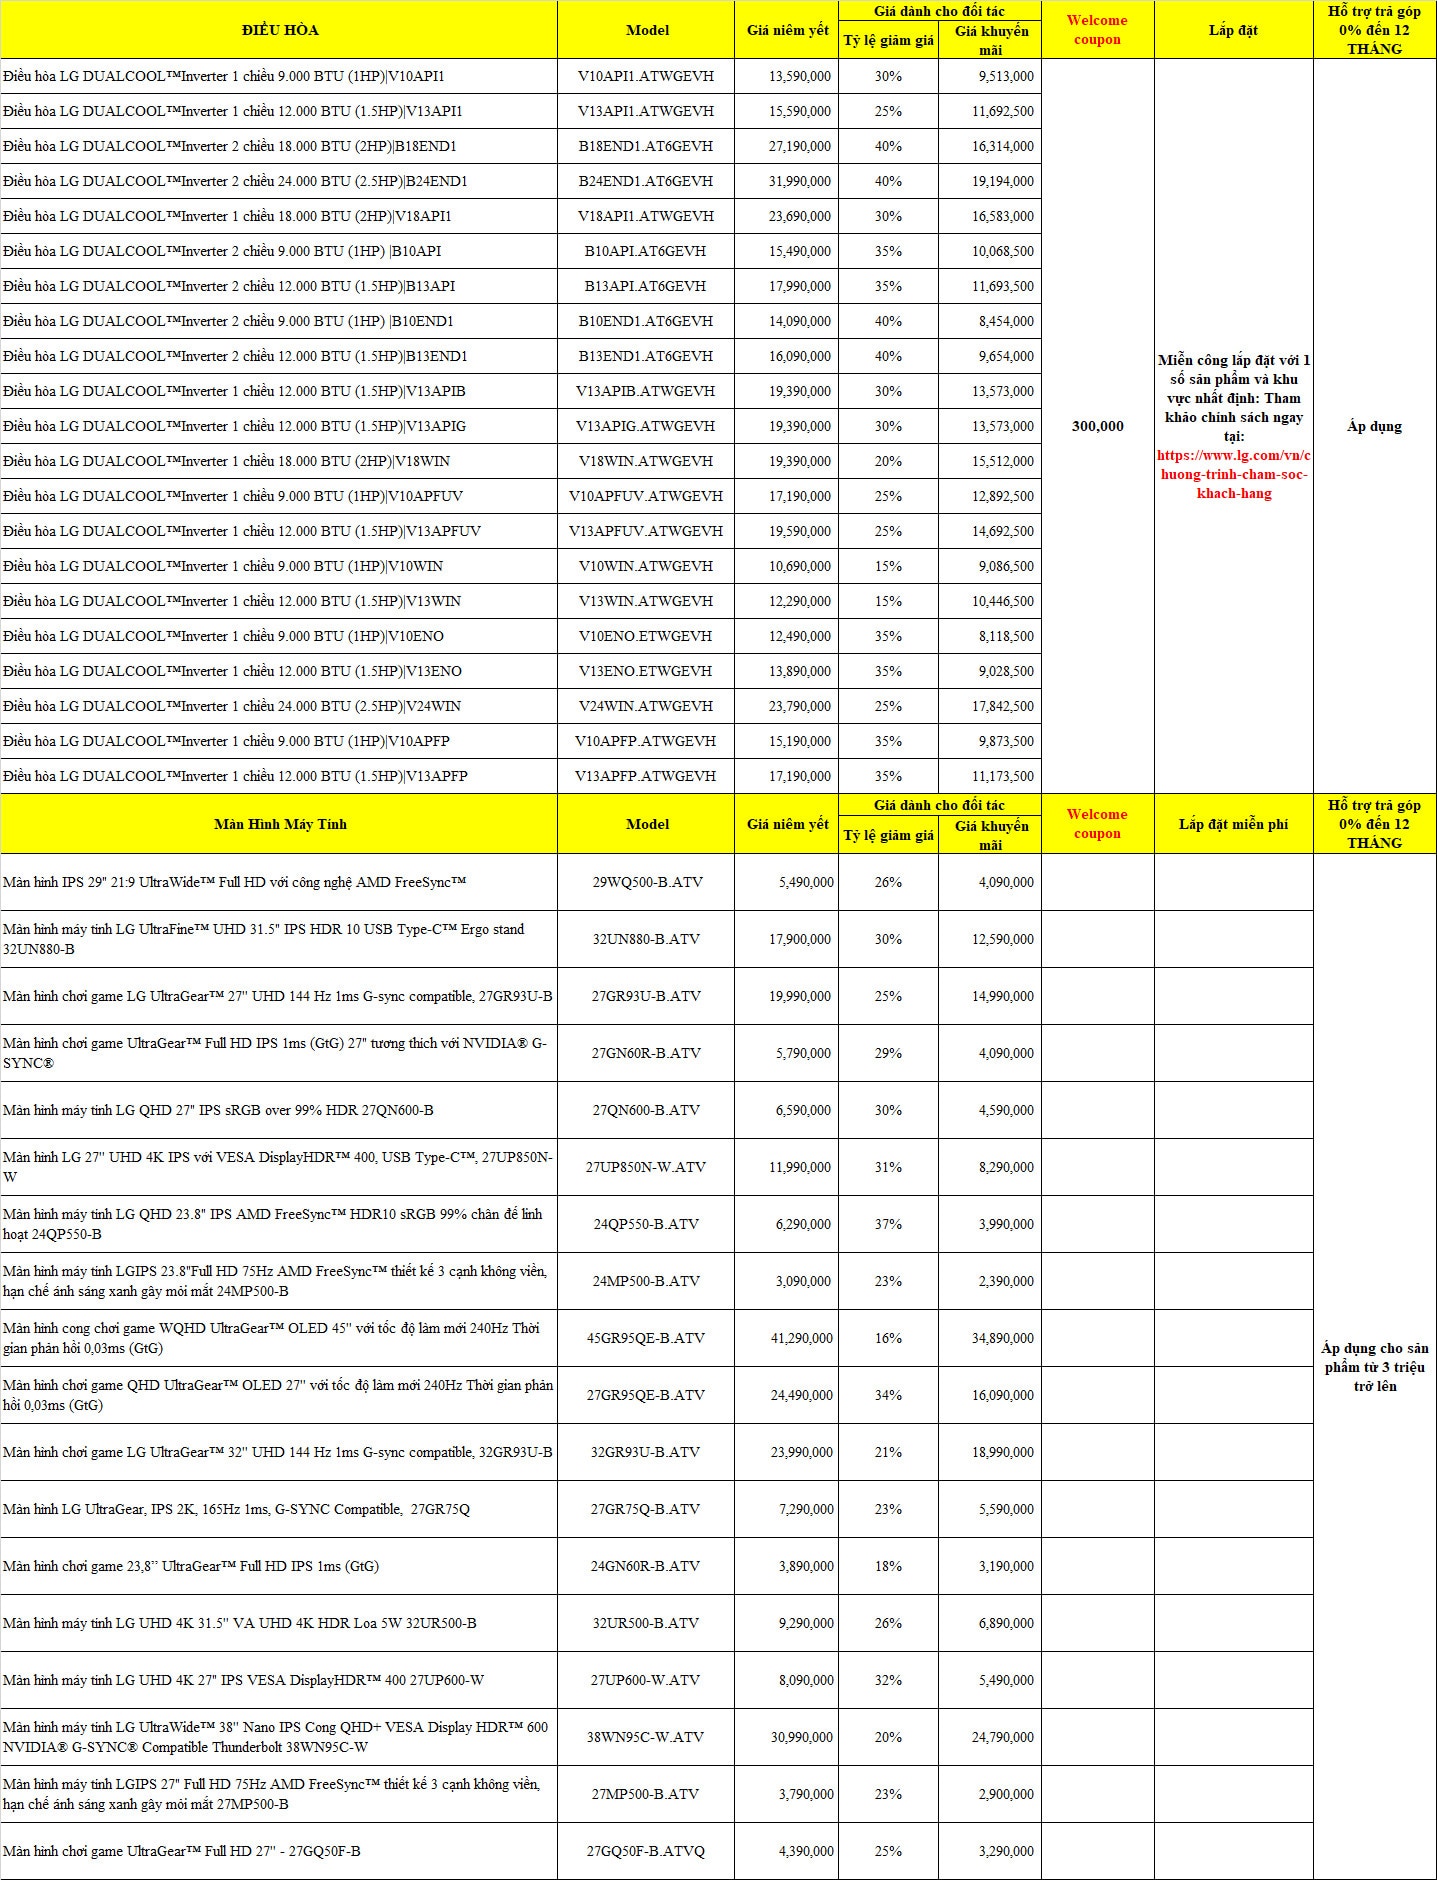Select model B24END1.AT6GEVH

tap(646, 181)
